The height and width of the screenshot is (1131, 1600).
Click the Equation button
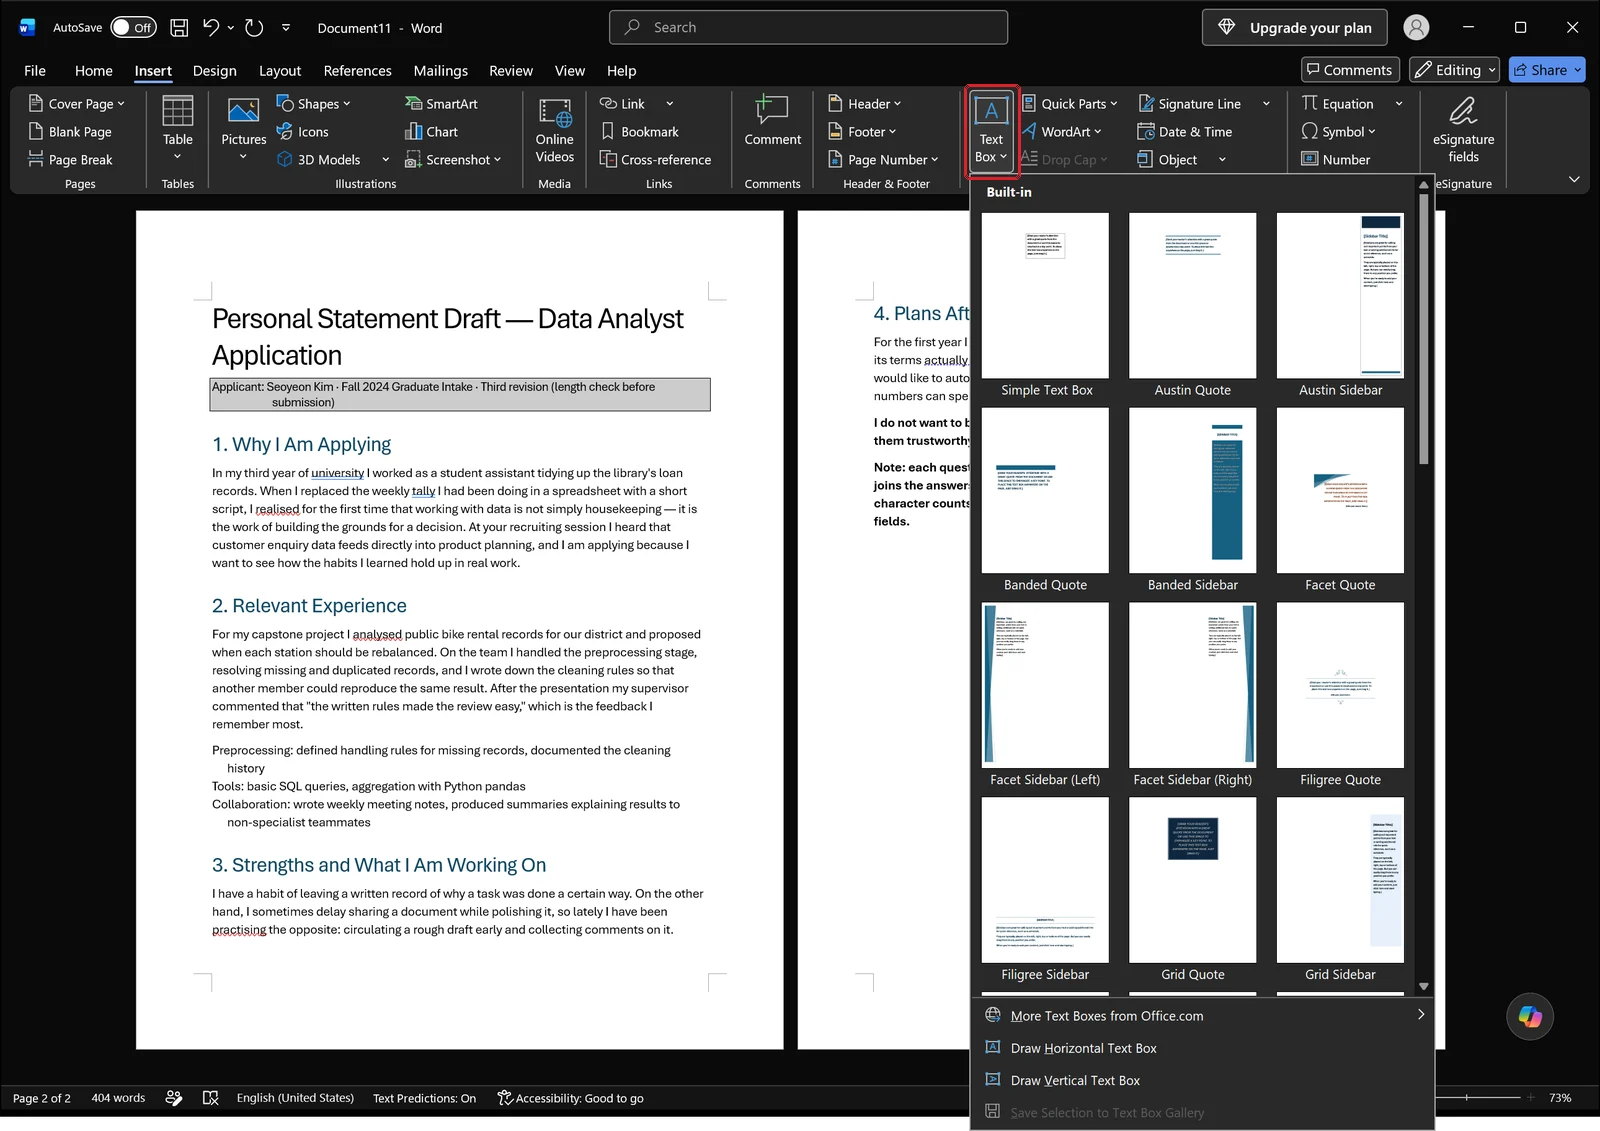pos(1338,104)
